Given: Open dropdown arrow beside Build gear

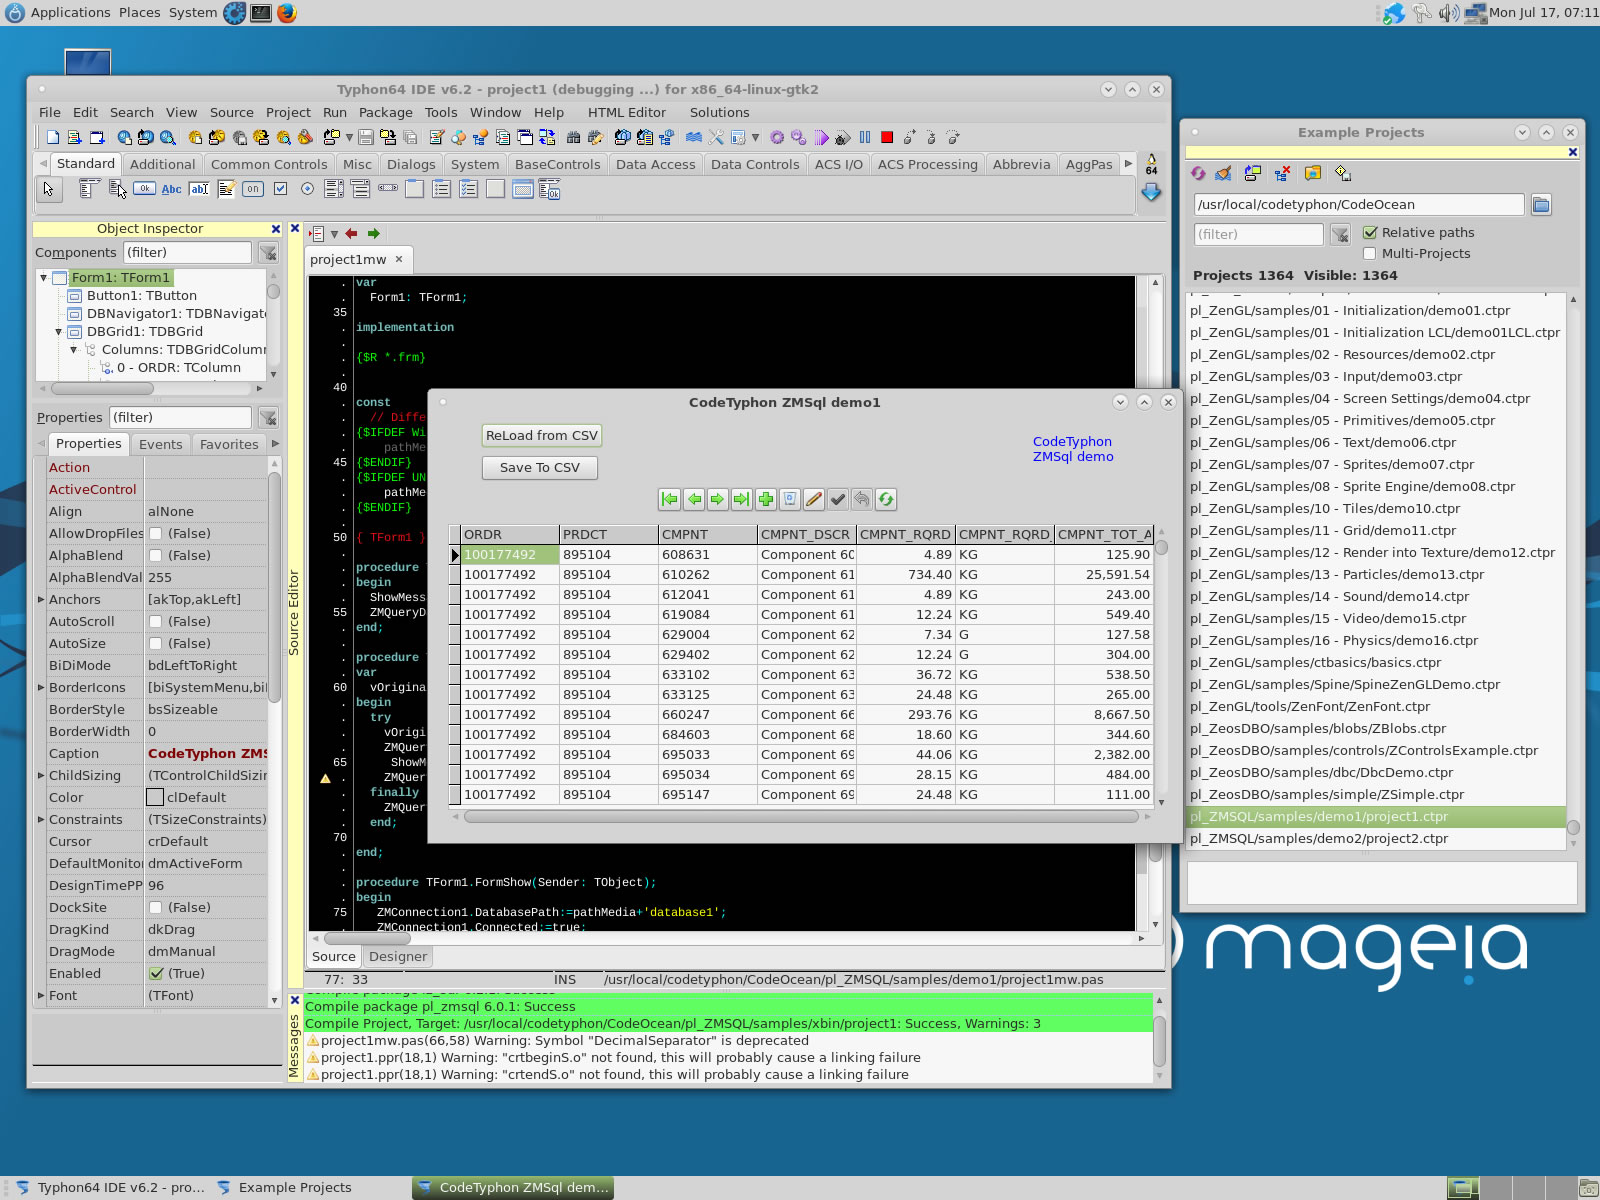Looking at the screenshot, I should point(756,137).
